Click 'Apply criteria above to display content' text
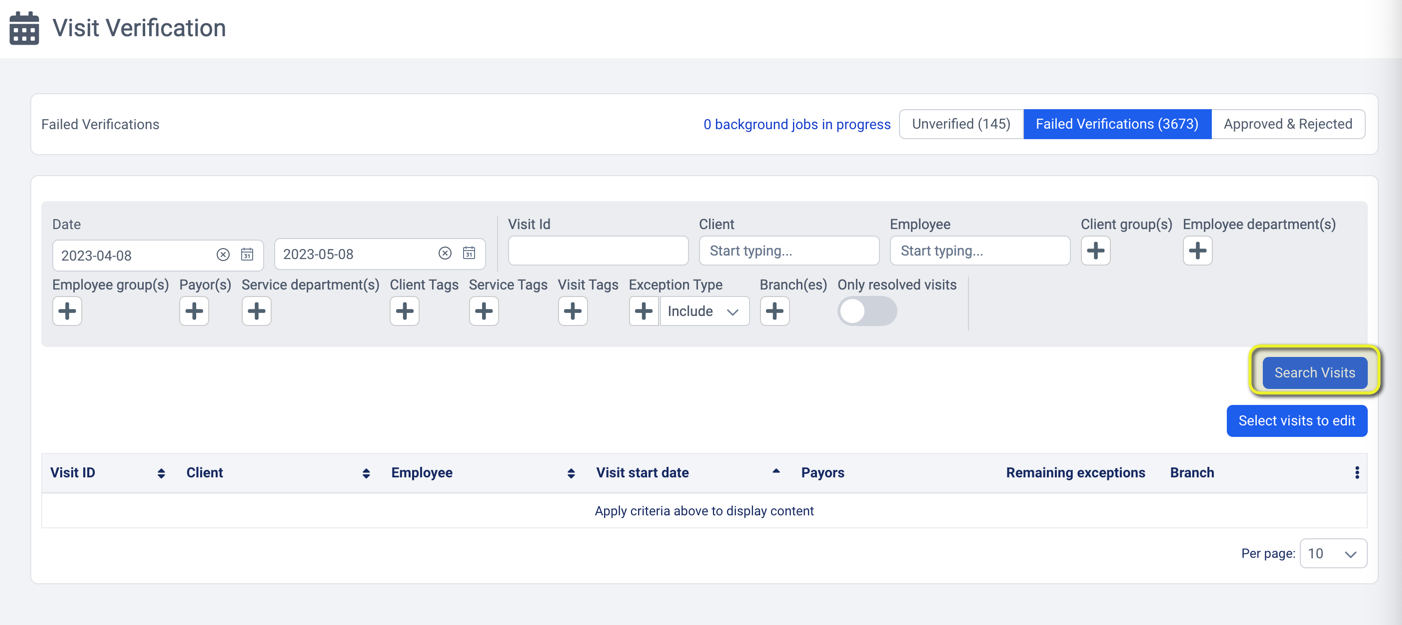 pos(704,511)
